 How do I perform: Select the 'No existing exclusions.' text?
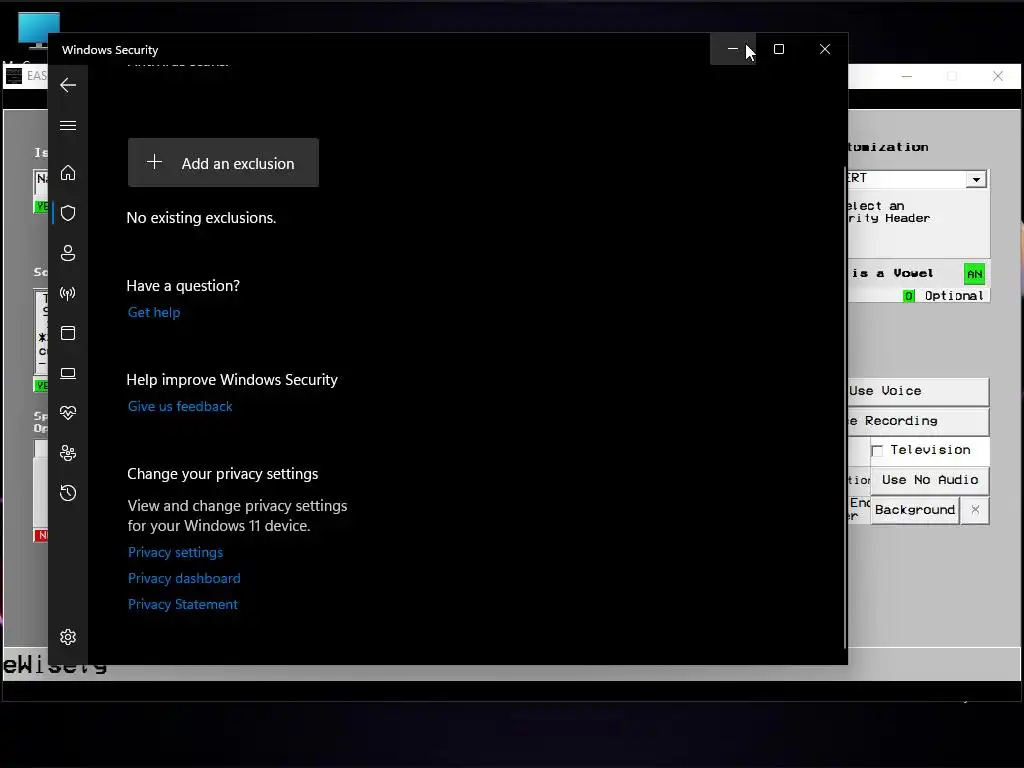(x=201, y=218)
